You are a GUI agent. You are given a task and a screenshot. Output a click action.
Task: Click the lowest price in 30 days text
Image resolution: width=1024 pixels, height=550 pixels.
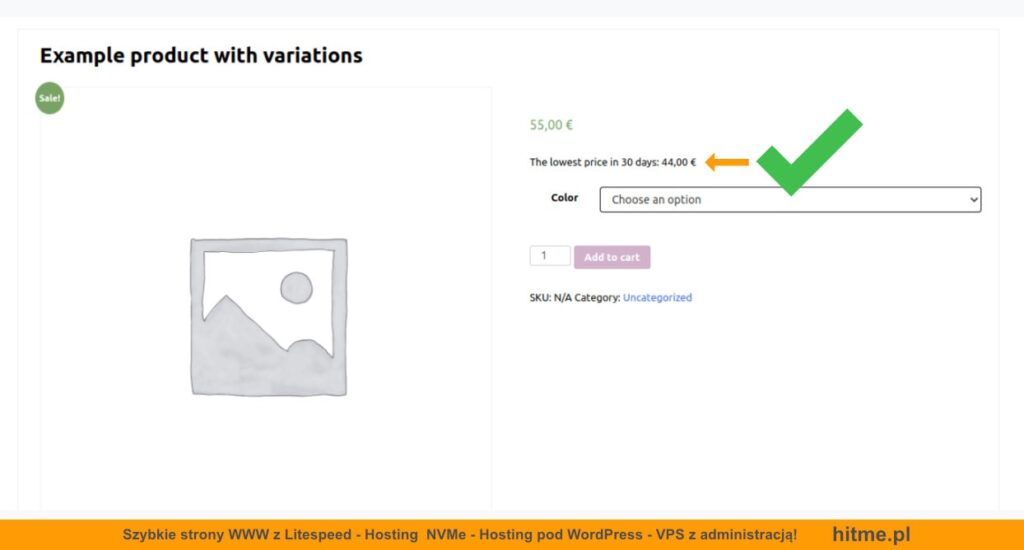594,162
